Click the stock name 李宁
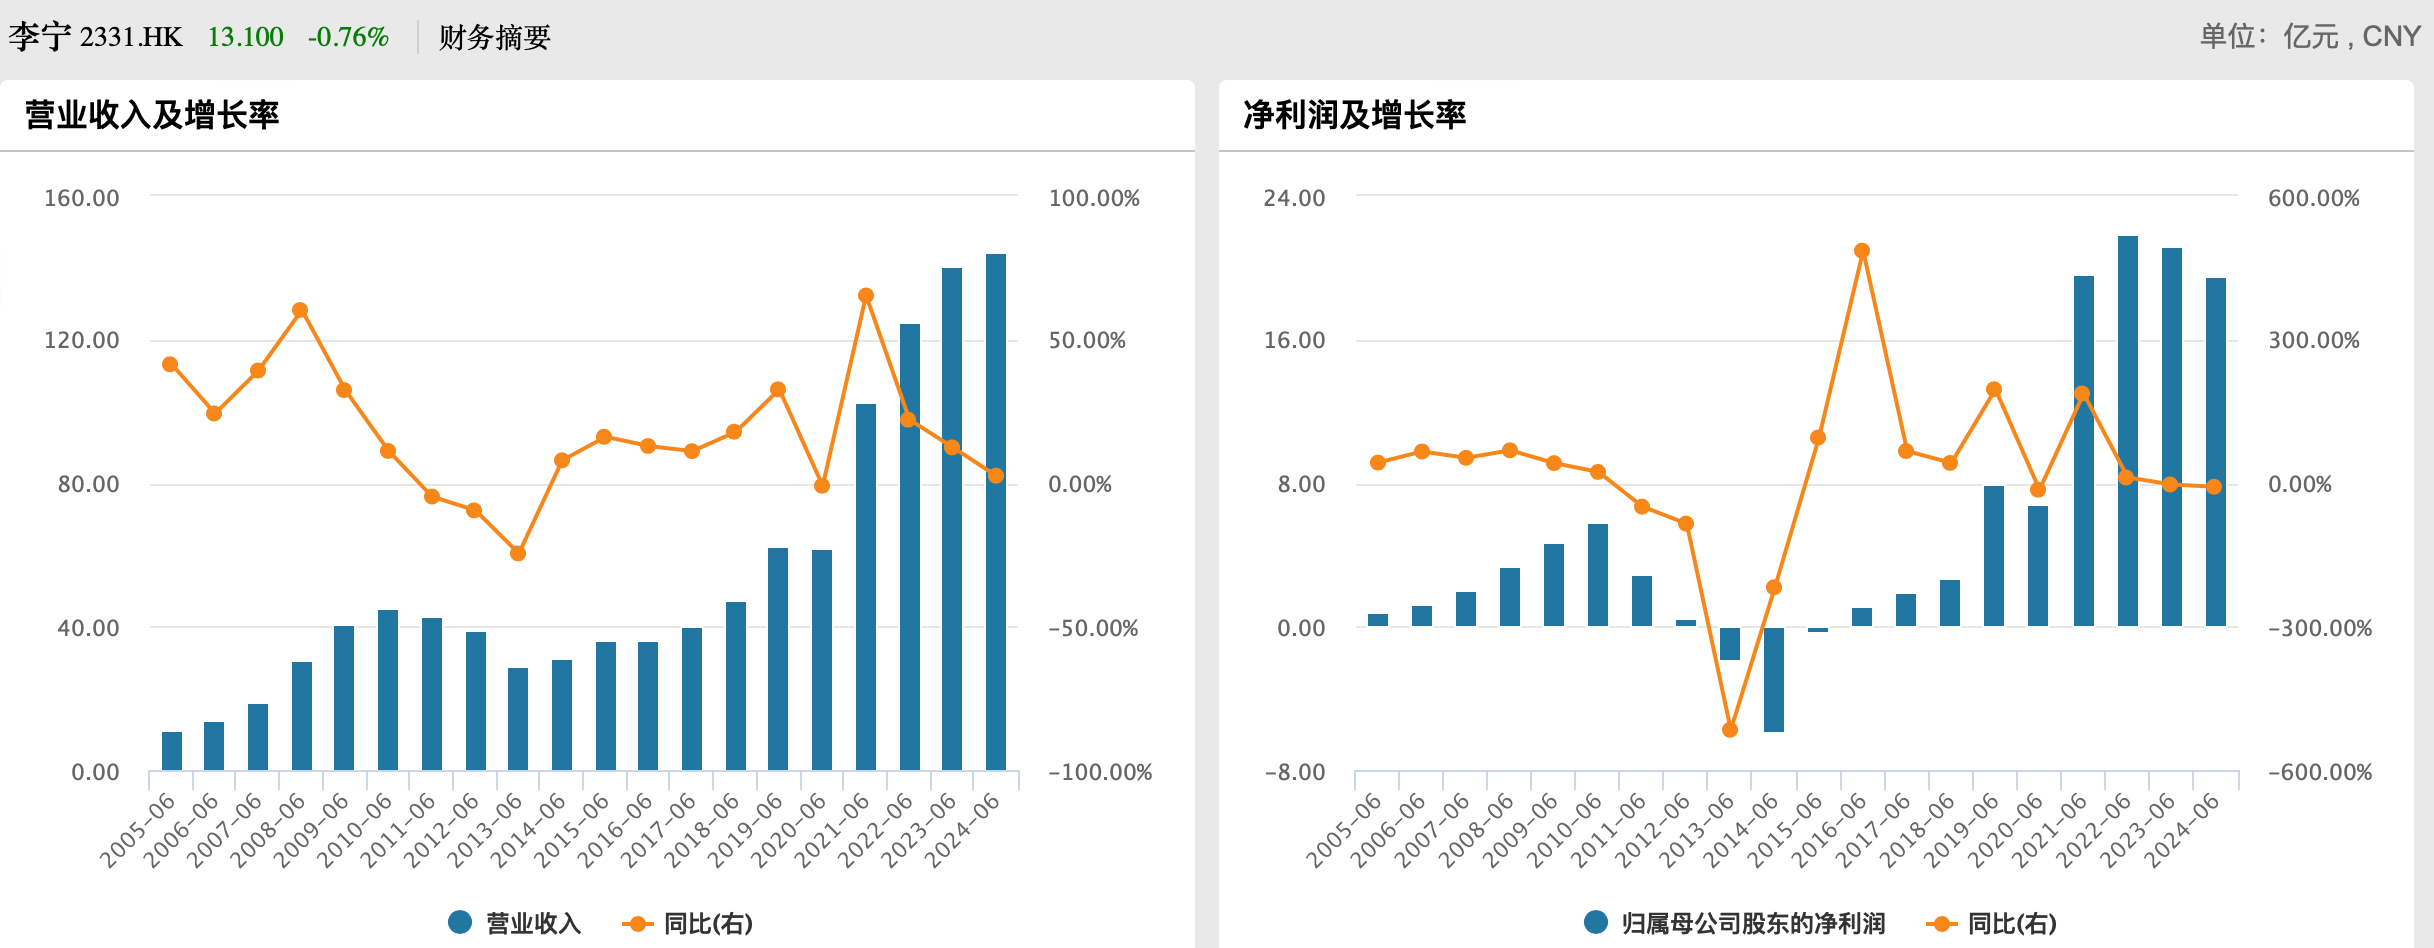The image size is (2434, 948). point(42,37)
